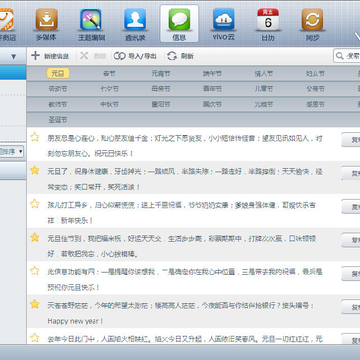360x360 pixels.
Task: Select the 教师节 holiday category
Action: tap(58, 104)
